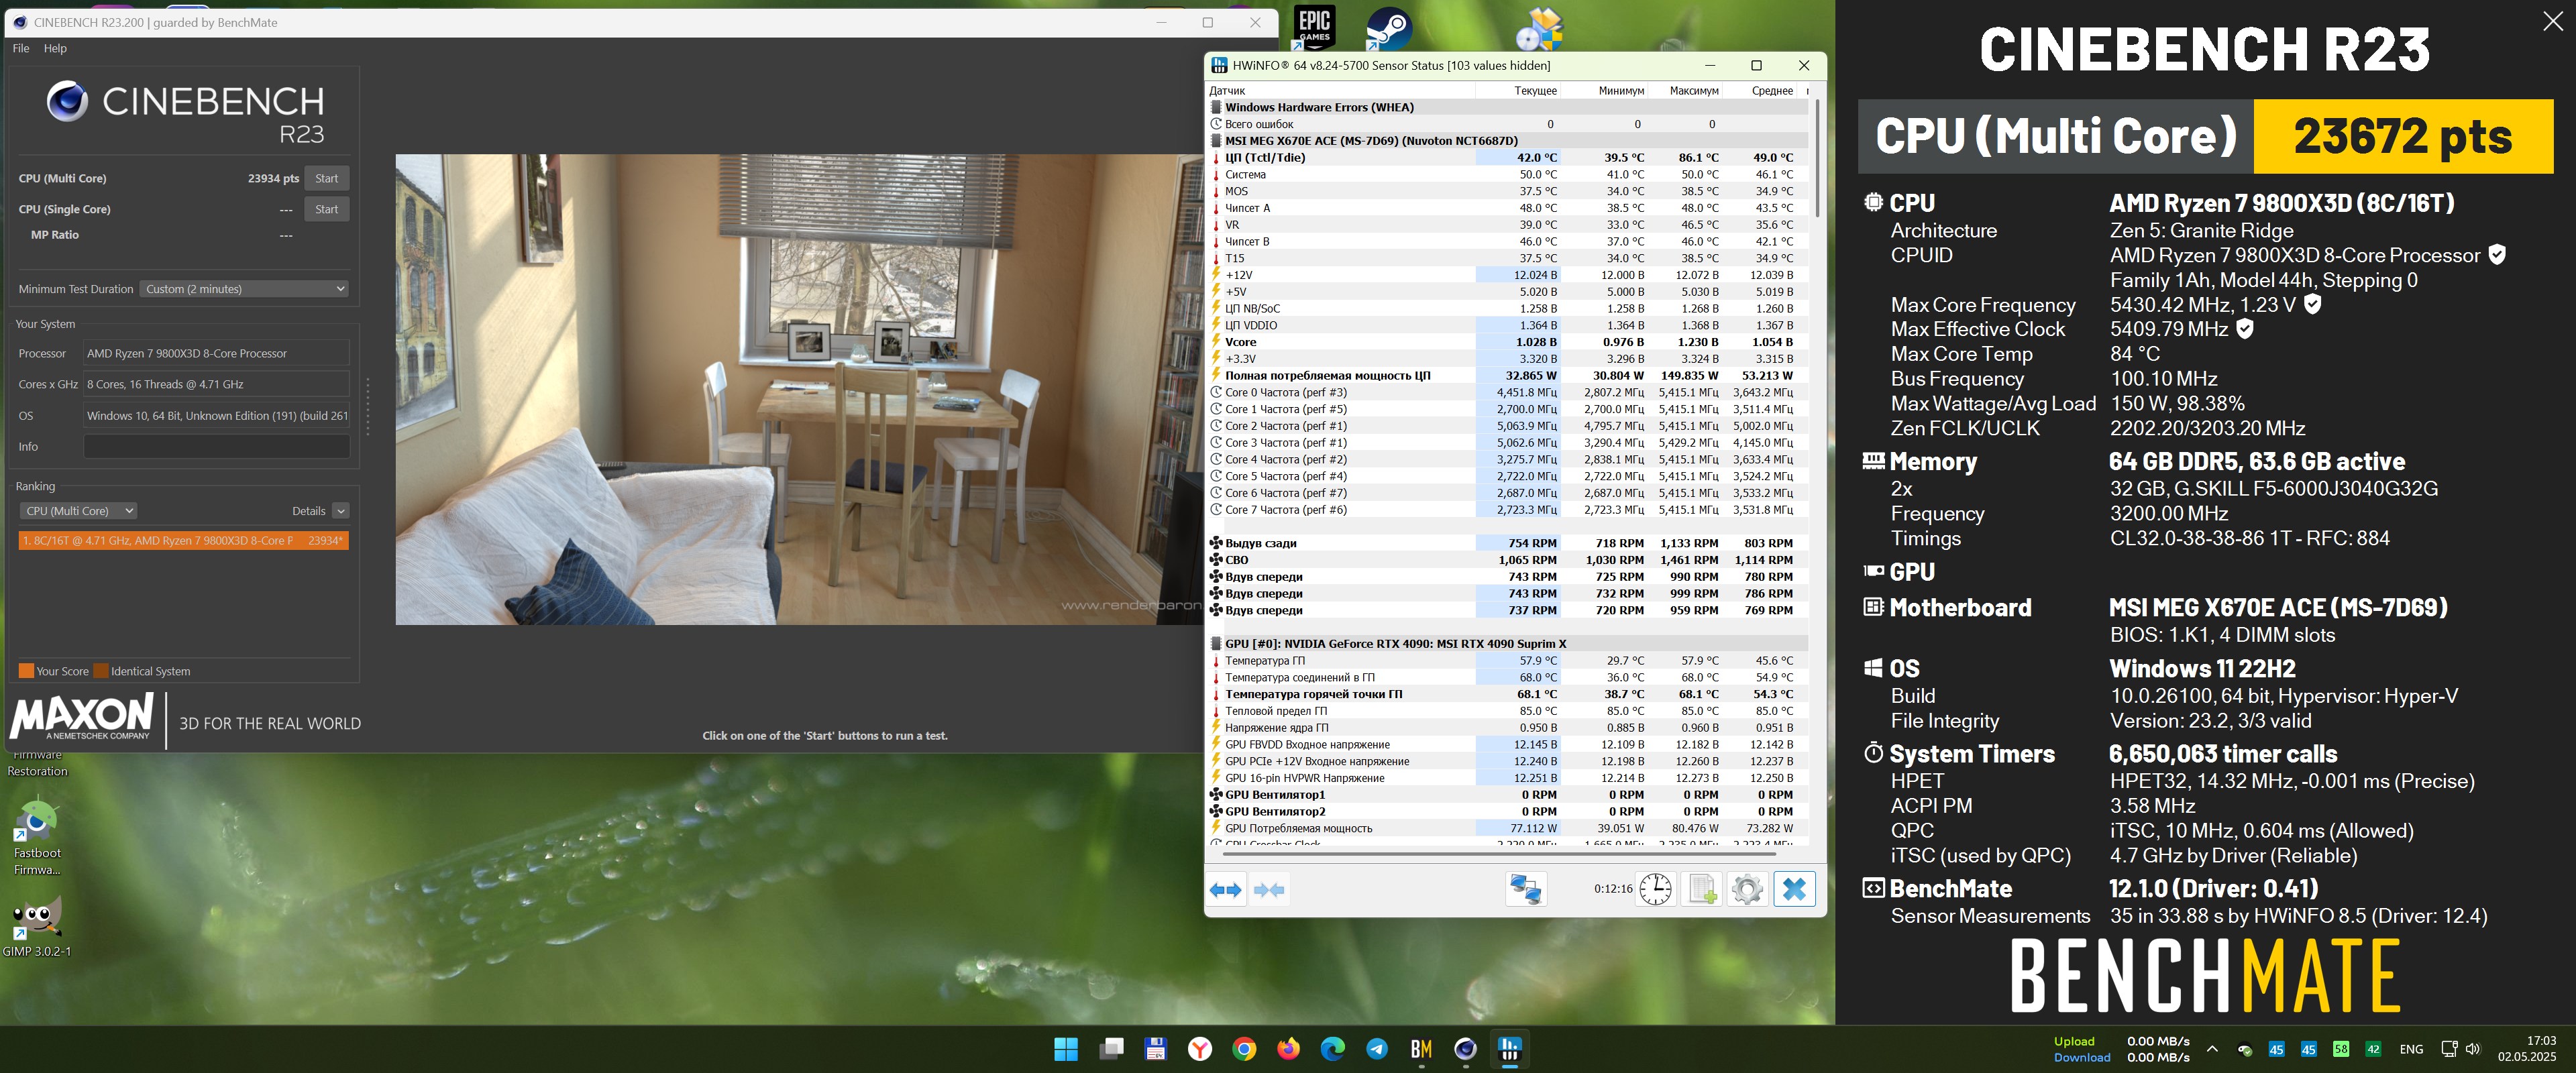Click Processor field in Your System
The width and height of the screenshot is (2576, 1073).
217,354
